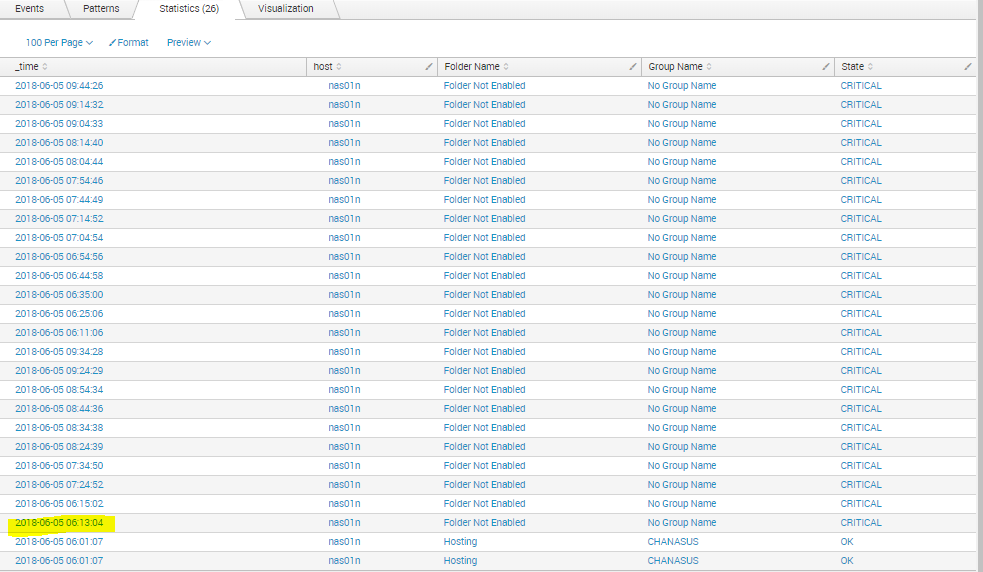Sort table using the Folder Name sort arrows
This screenshot has height=572, width=983.
tap(506, 67)
